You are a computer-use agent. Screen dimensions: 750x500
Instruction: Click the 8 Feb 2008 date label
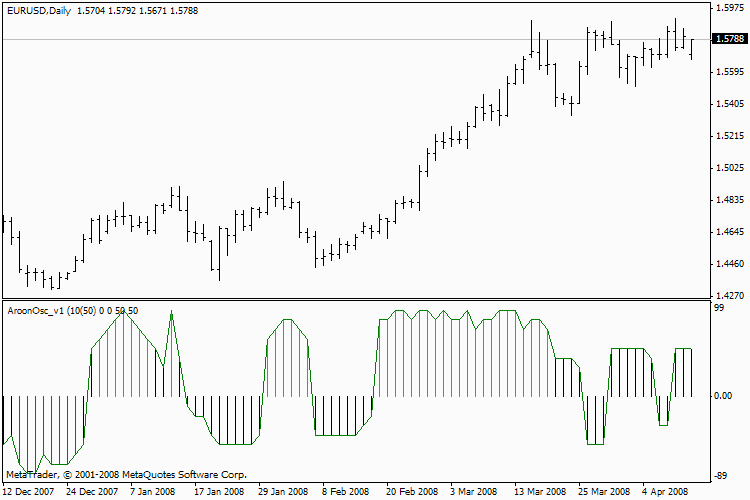click(345, 492)
